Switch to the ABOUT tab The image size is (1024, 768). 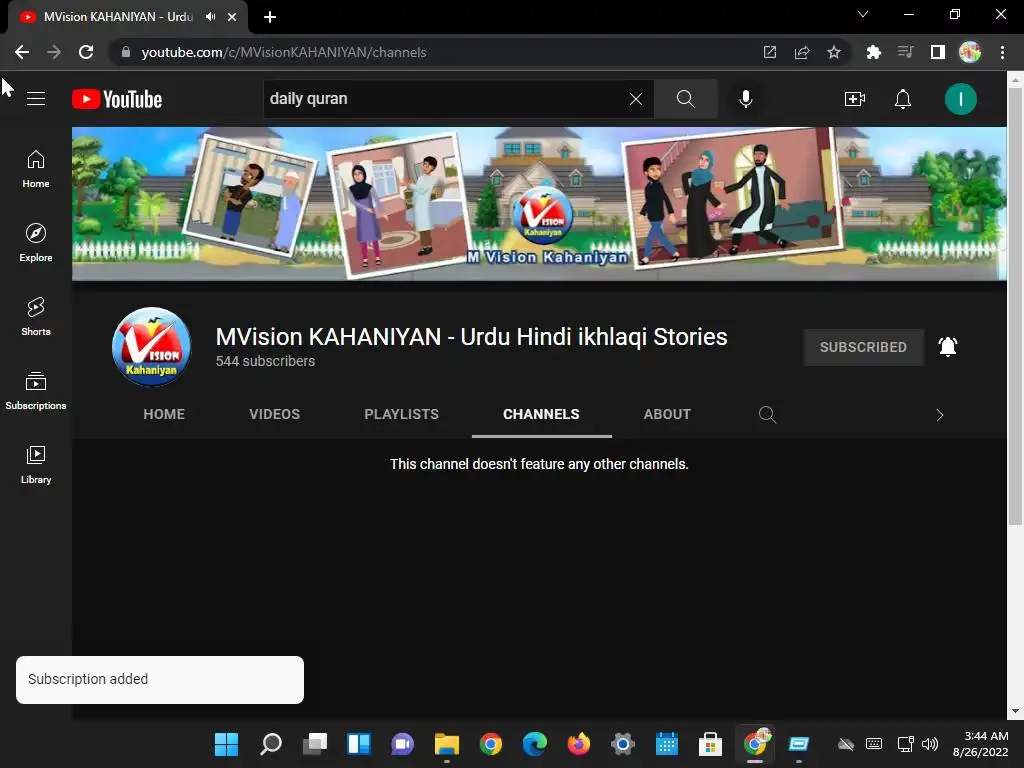(x=667, y=414)
